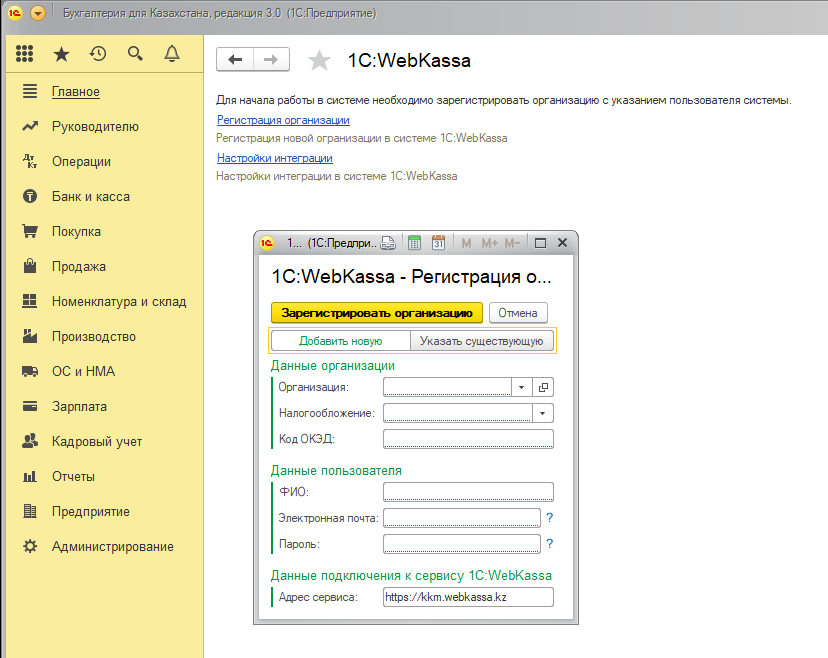Image resolution: width=828 pixels, height=658 pixels.
Task: Click Руководителю chart line icon
Action: tap(30, 126)
